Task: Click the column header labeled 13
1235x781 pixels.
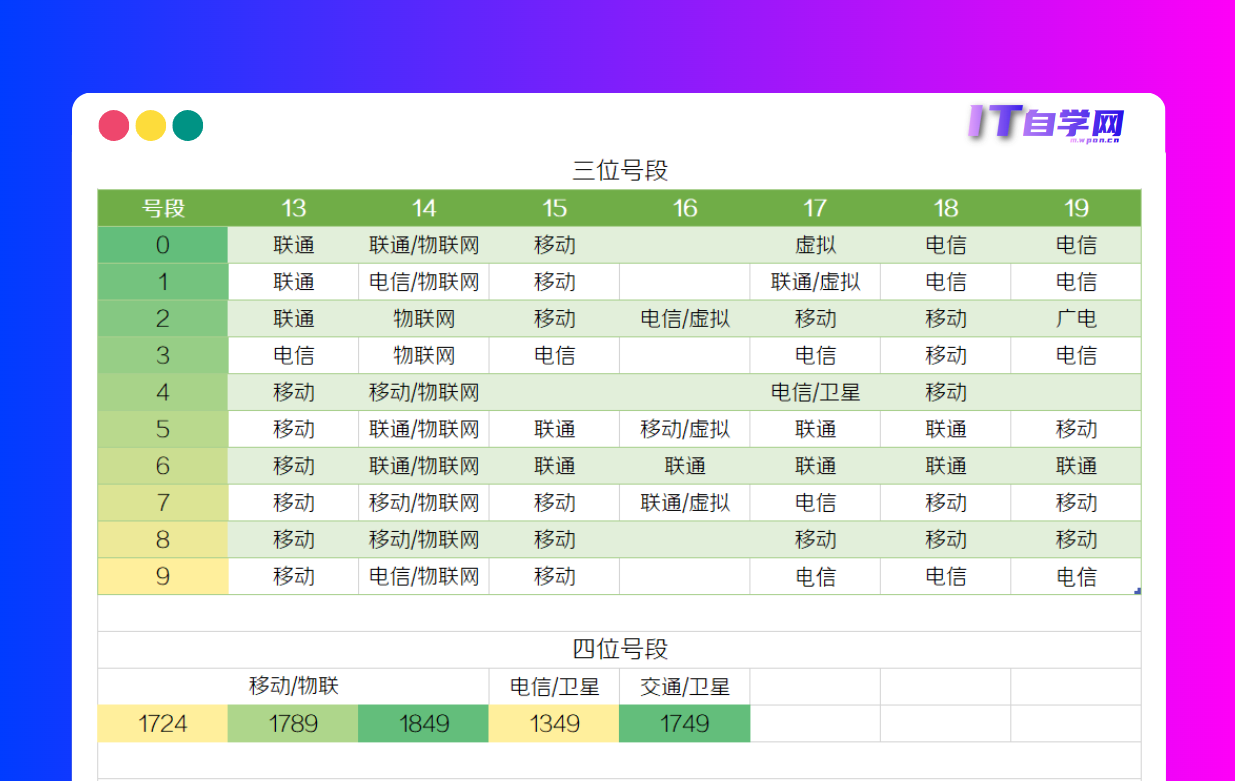Action: coord(293,209)
